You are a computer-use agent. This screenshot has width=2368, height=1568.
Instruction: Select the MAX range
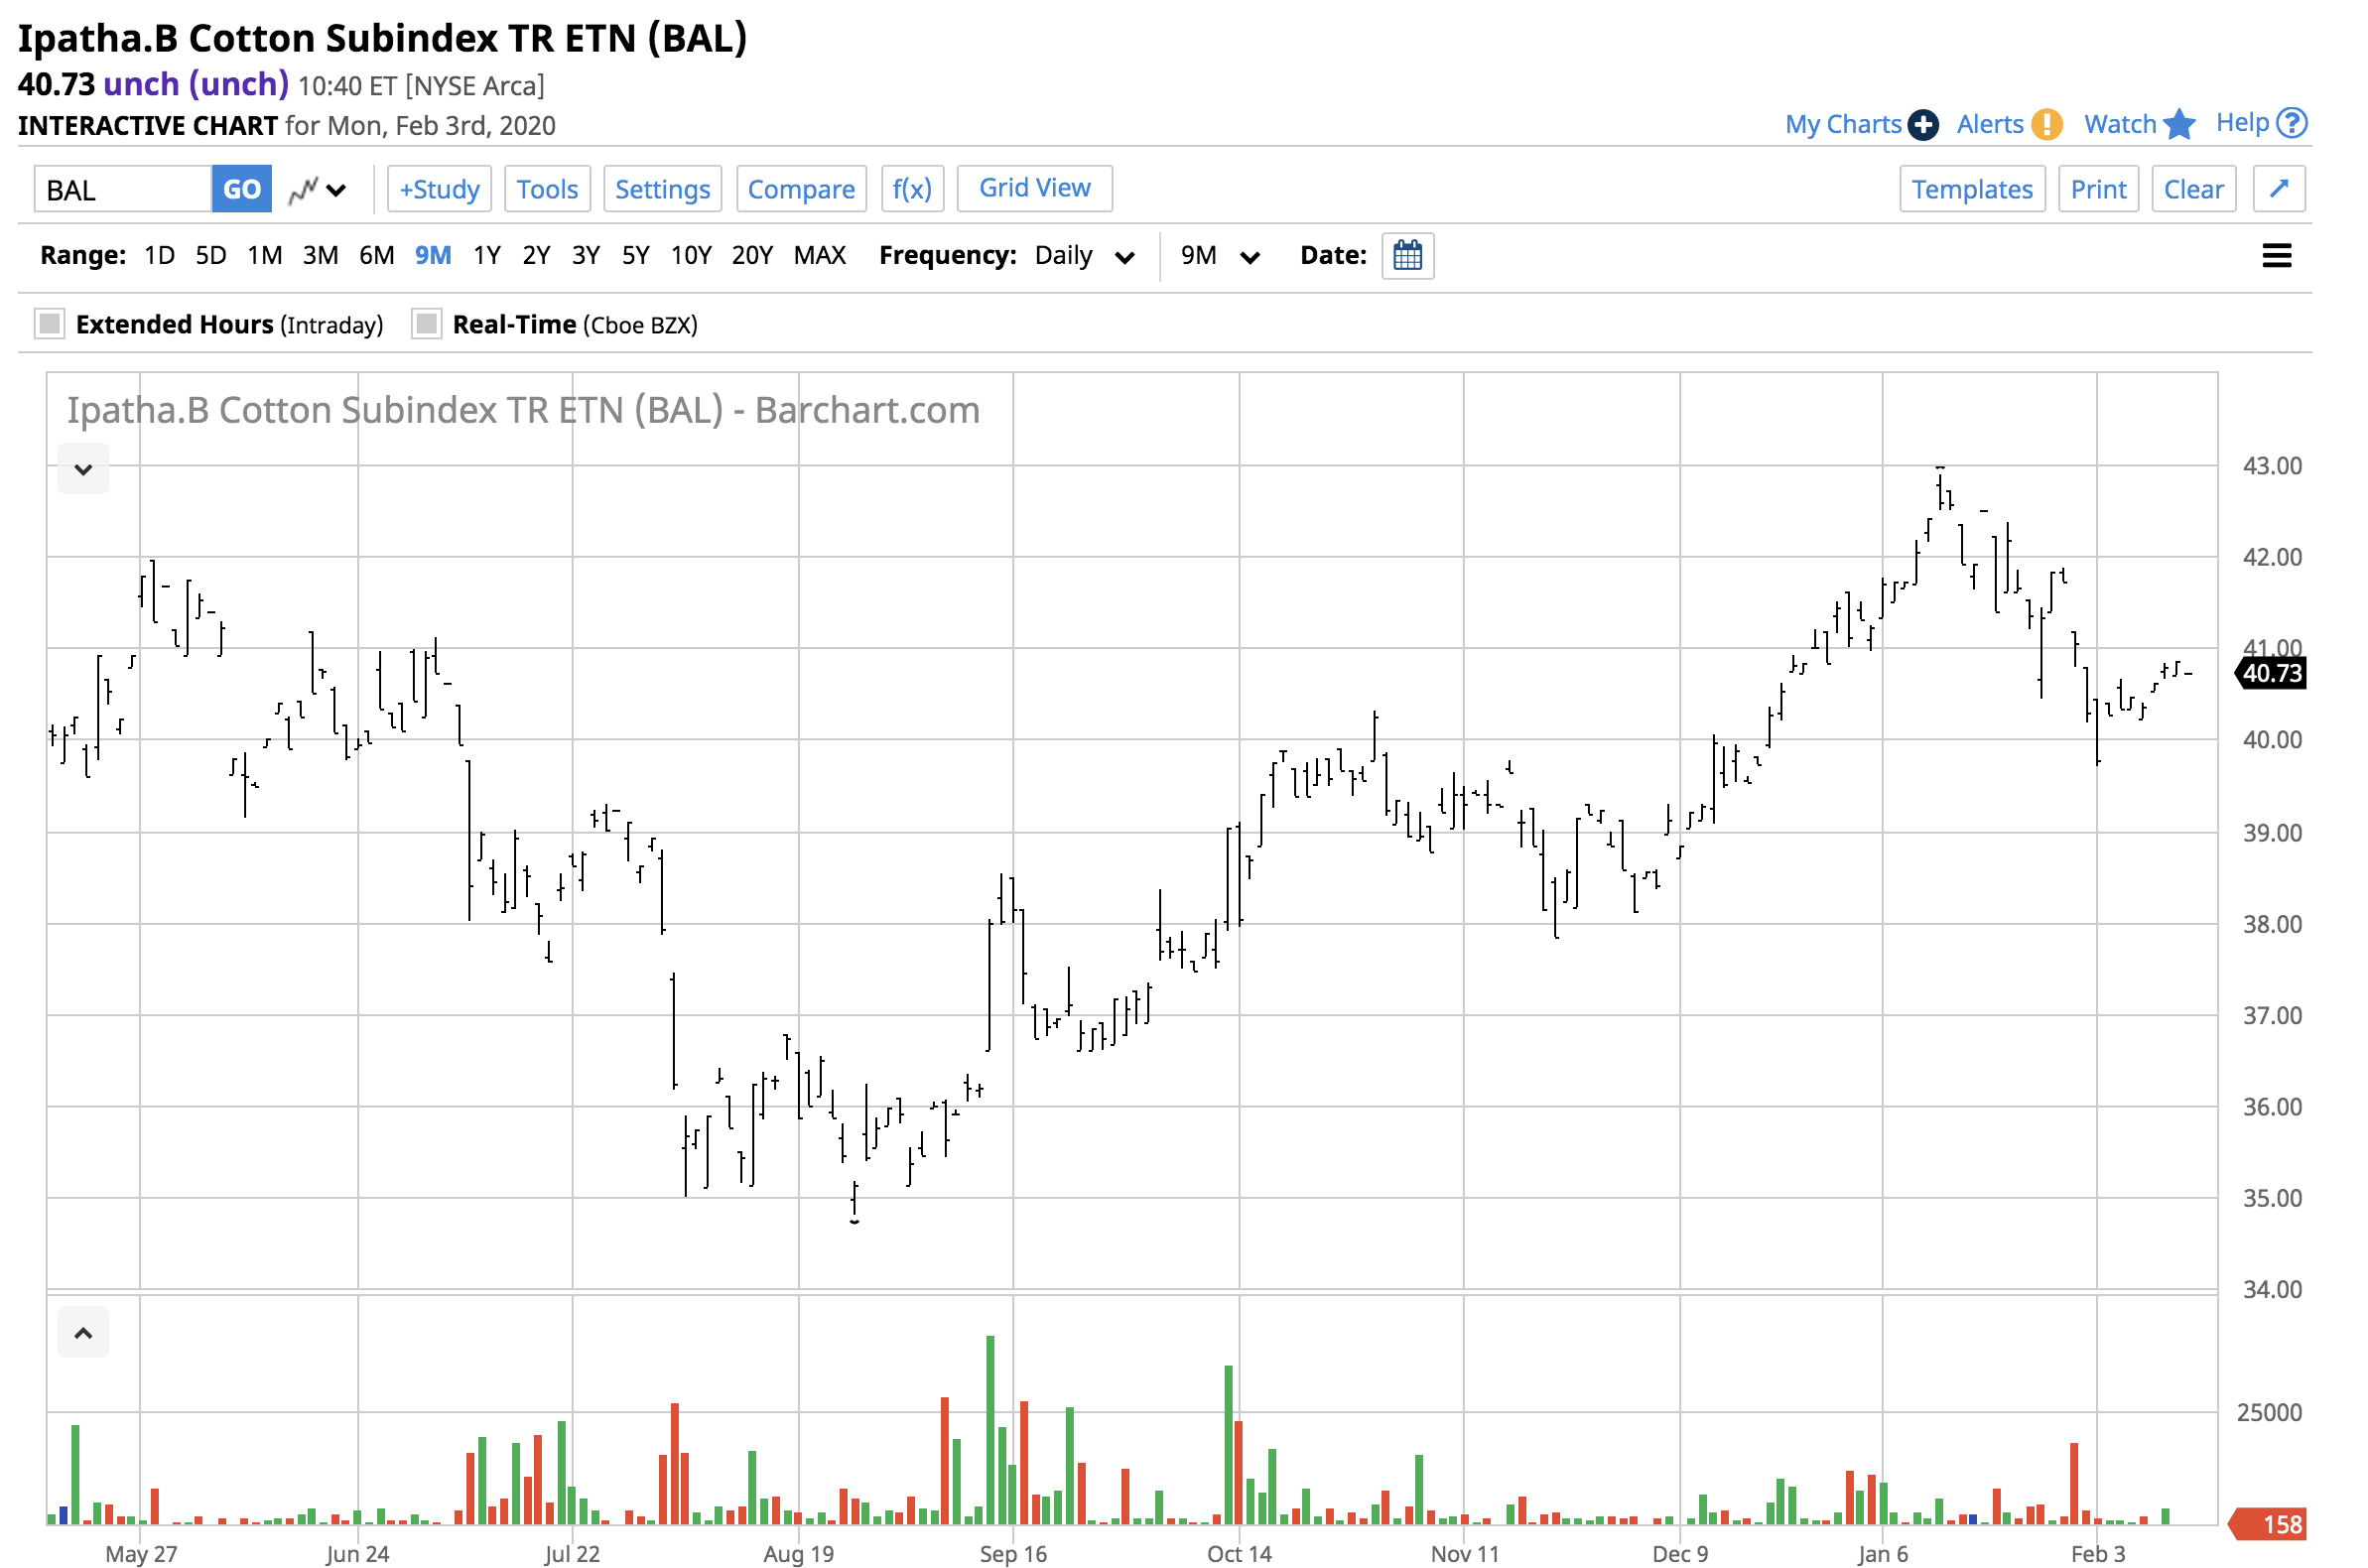coord(819,256)
